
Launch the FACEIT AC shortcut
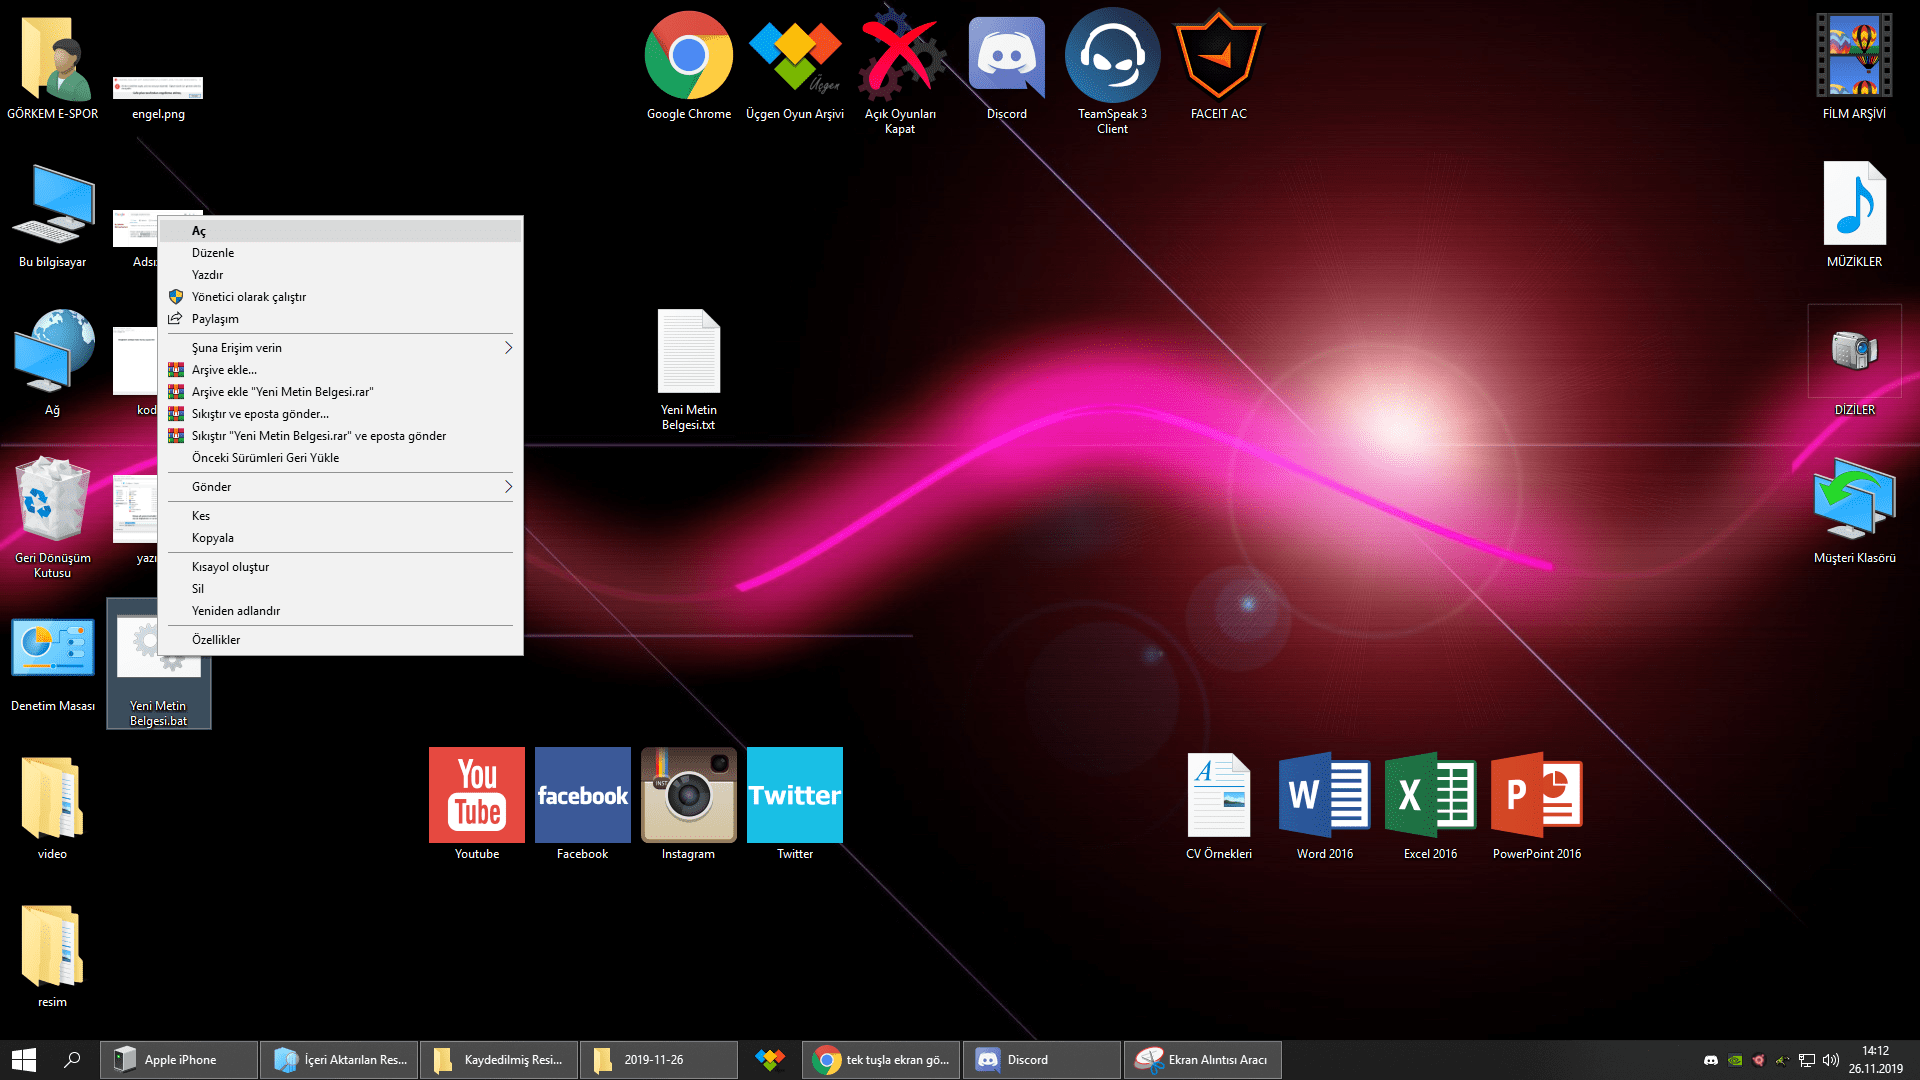point(1218,66)
